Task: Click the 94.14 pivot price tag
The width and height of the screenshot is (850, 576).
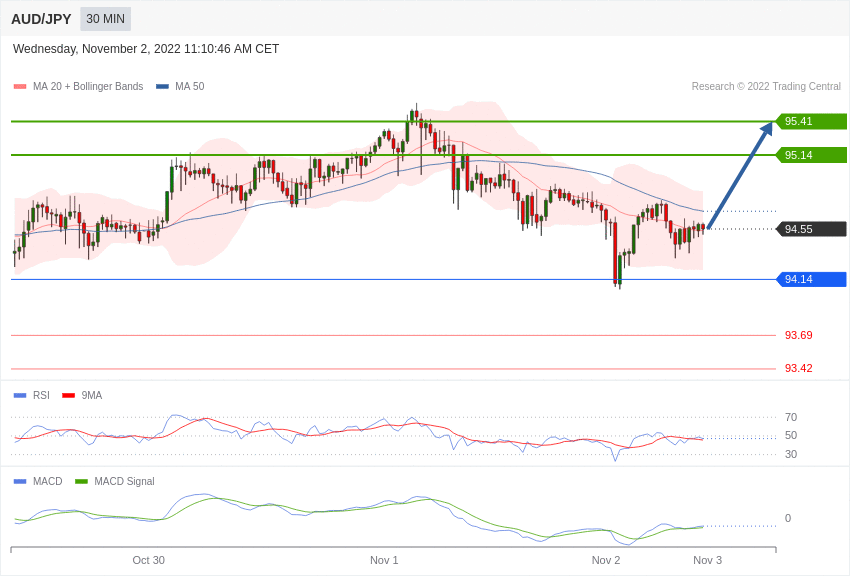Action: click(812, 279)
